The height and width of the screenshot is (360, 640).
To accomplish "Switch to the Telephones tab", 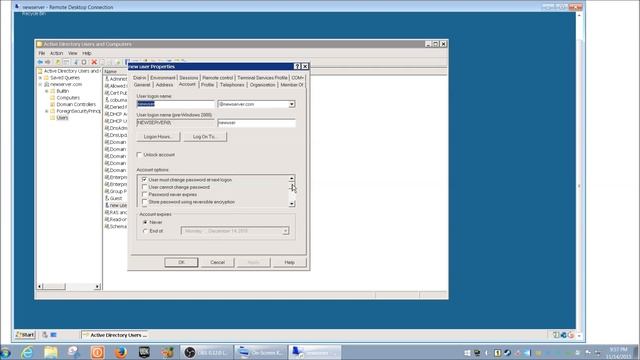I will coord(232,85).
